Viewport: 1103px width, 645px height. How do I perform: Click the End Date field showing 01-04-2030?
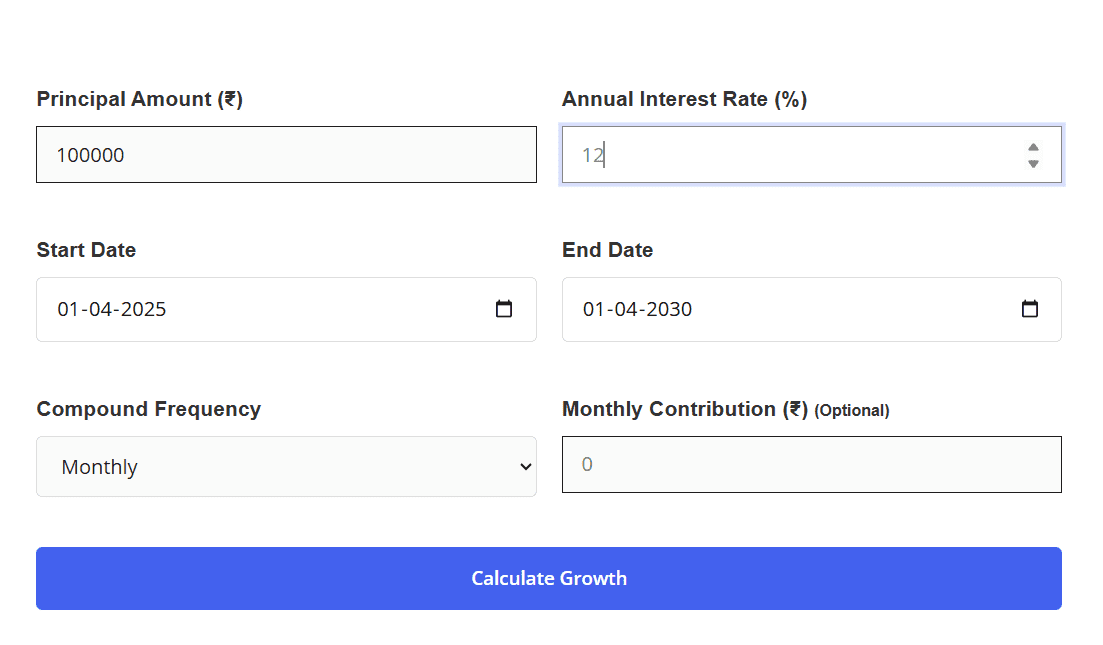coord(780,309)
